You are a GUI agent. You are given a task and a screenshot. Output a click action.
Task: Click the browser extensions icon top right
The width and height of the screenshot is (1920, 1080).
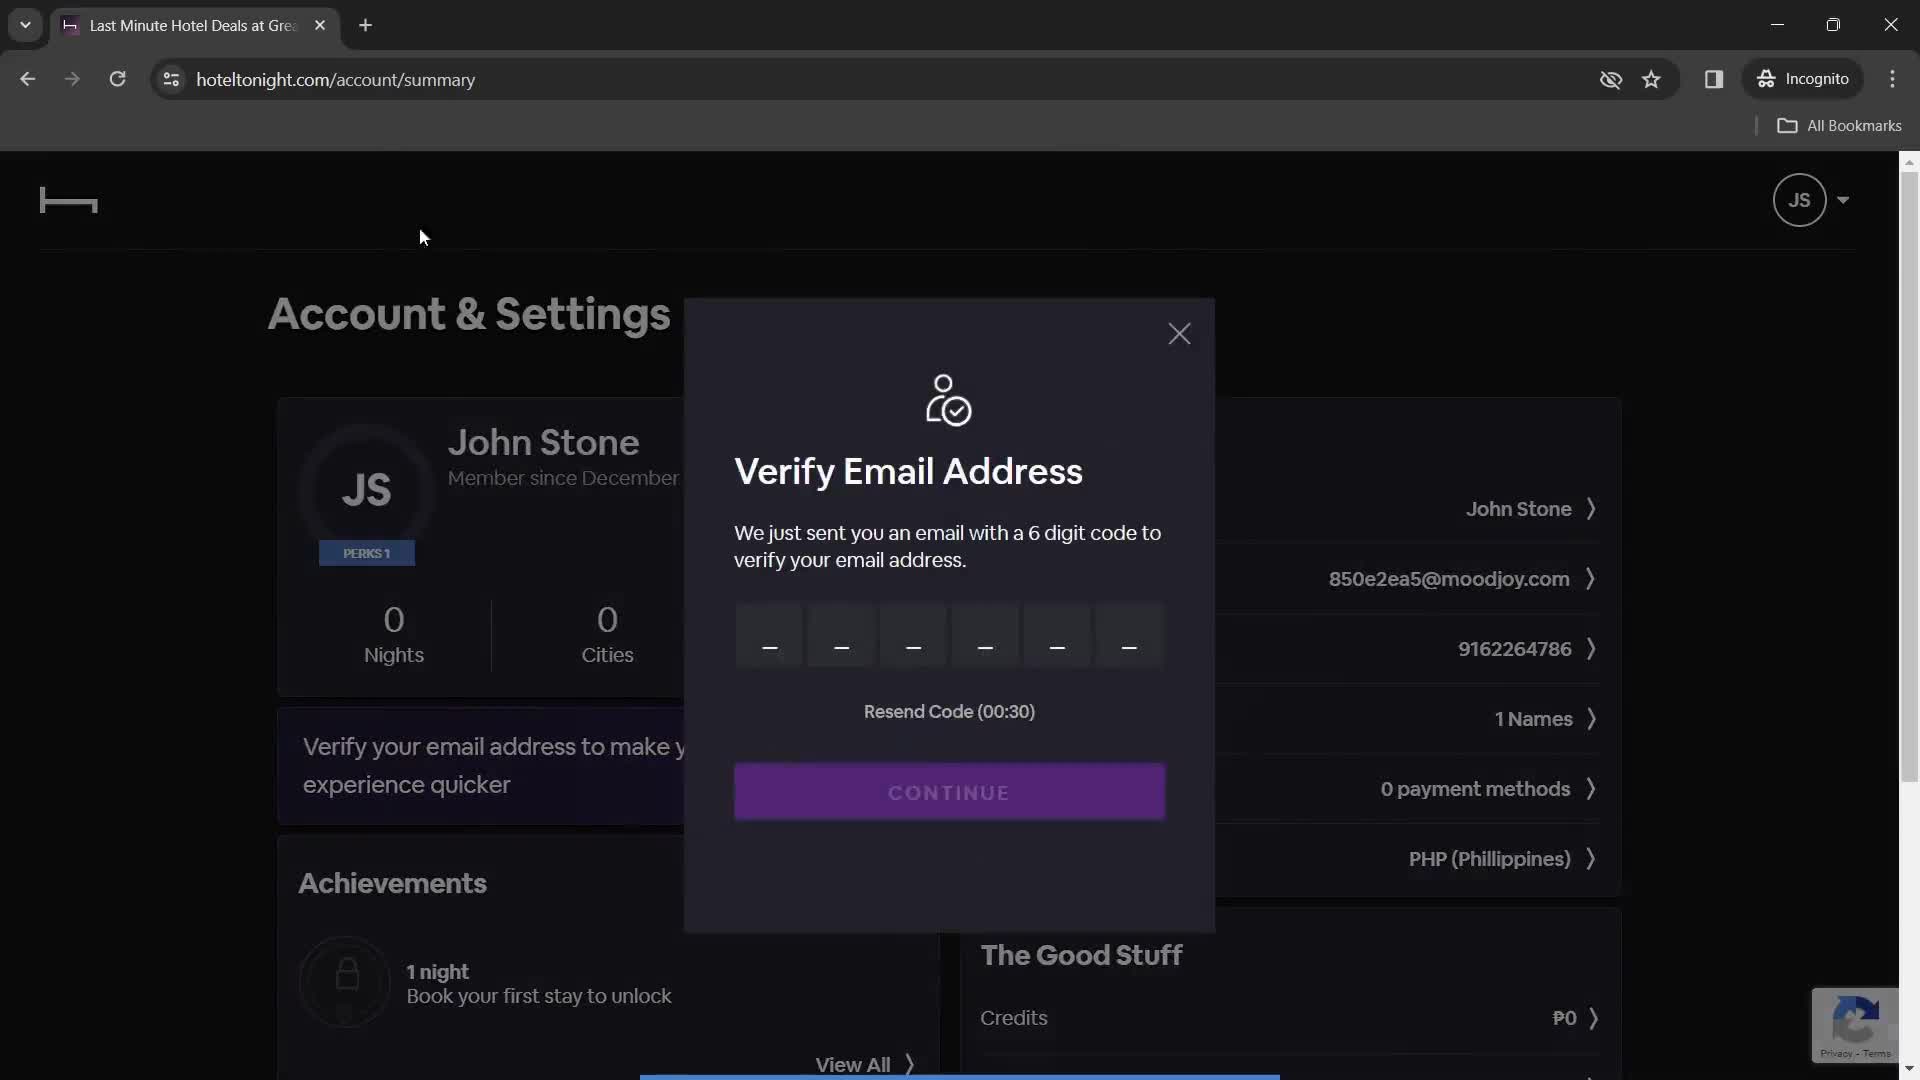point(1713,79)
